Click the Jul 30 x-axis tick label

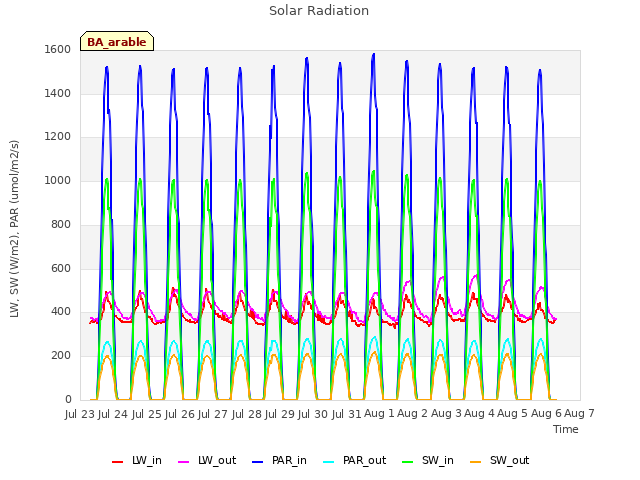pos(313,414)
